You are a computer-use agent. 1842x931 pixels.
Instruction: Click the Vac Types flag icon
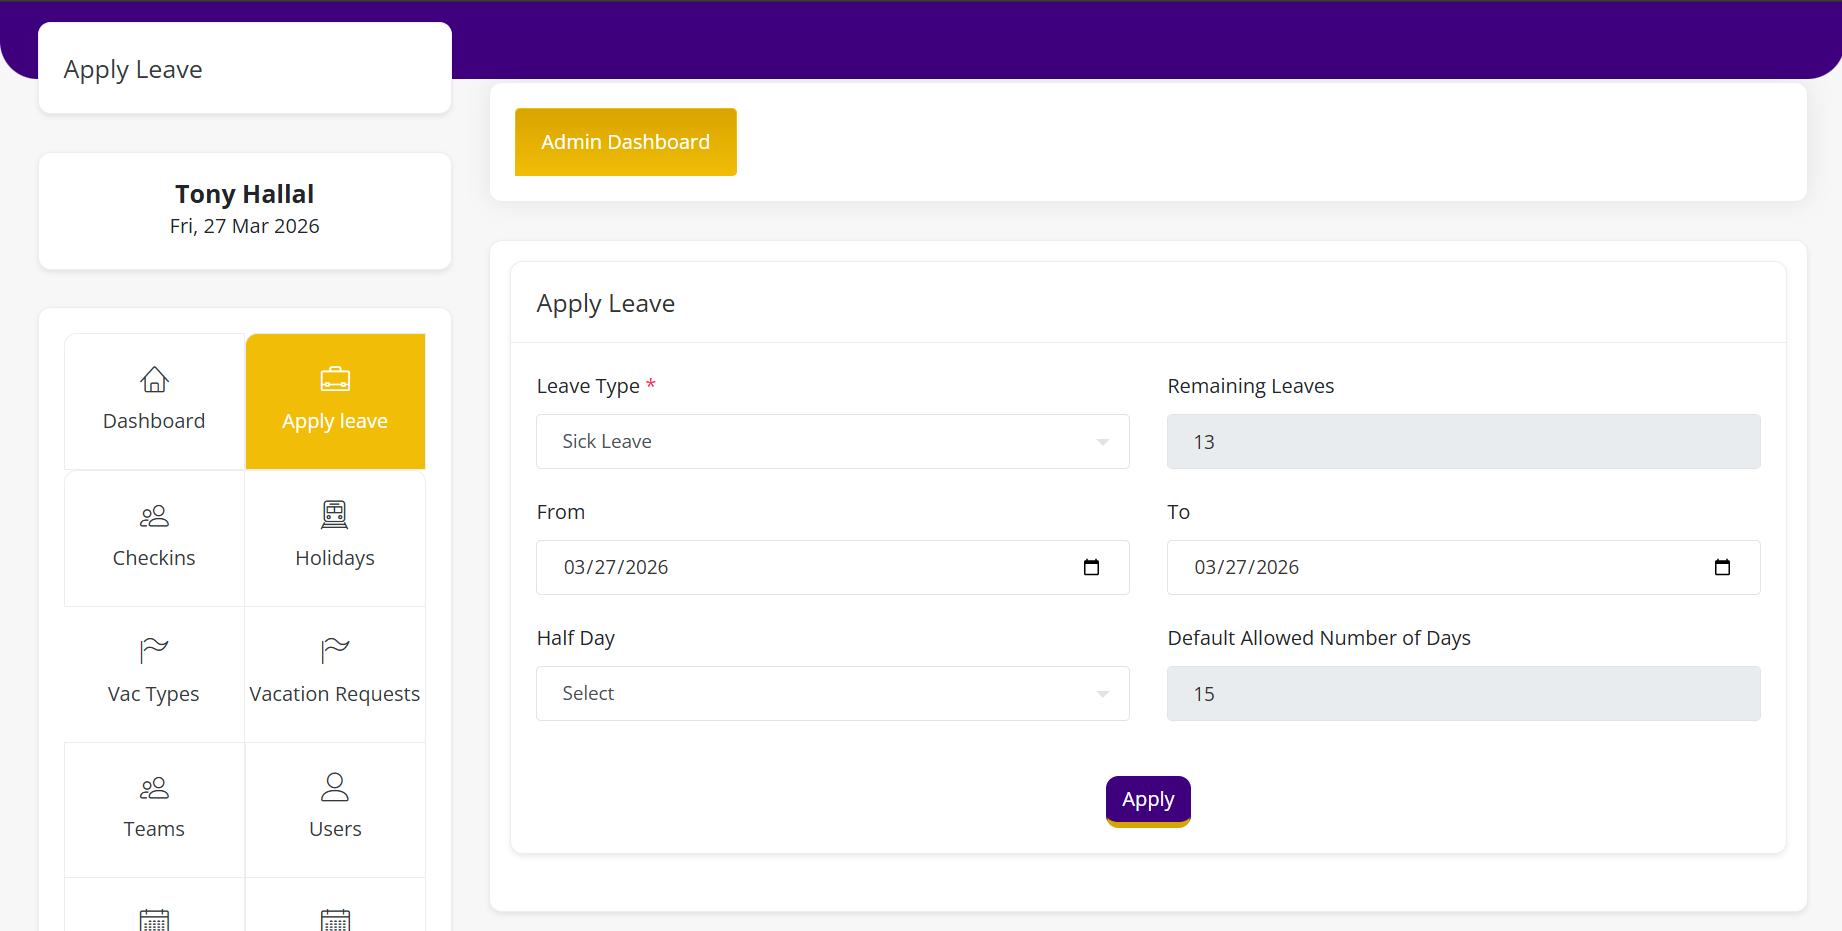[x=154, y=651]
